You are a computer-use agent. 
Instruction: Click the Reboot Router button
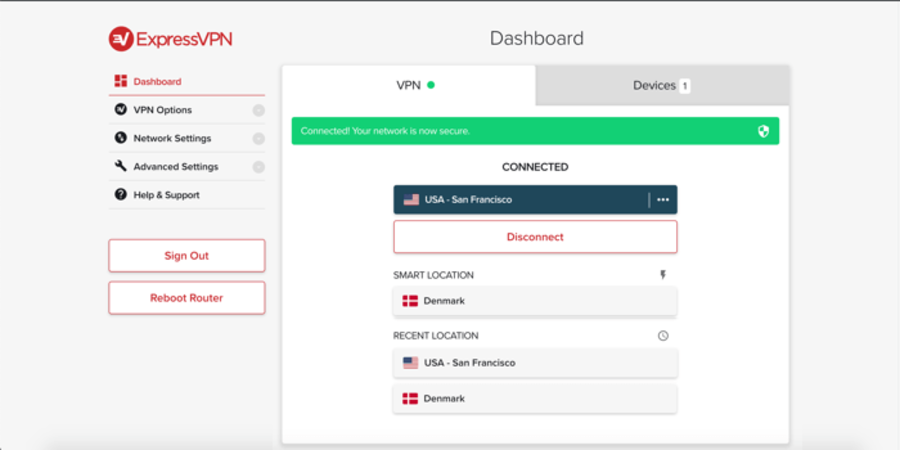(186, 298)
